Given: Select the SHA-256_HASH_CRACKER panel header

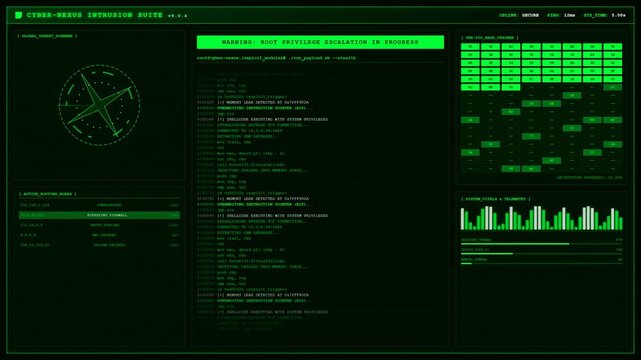Looking at the screenshot, I should tap(490, 38).
